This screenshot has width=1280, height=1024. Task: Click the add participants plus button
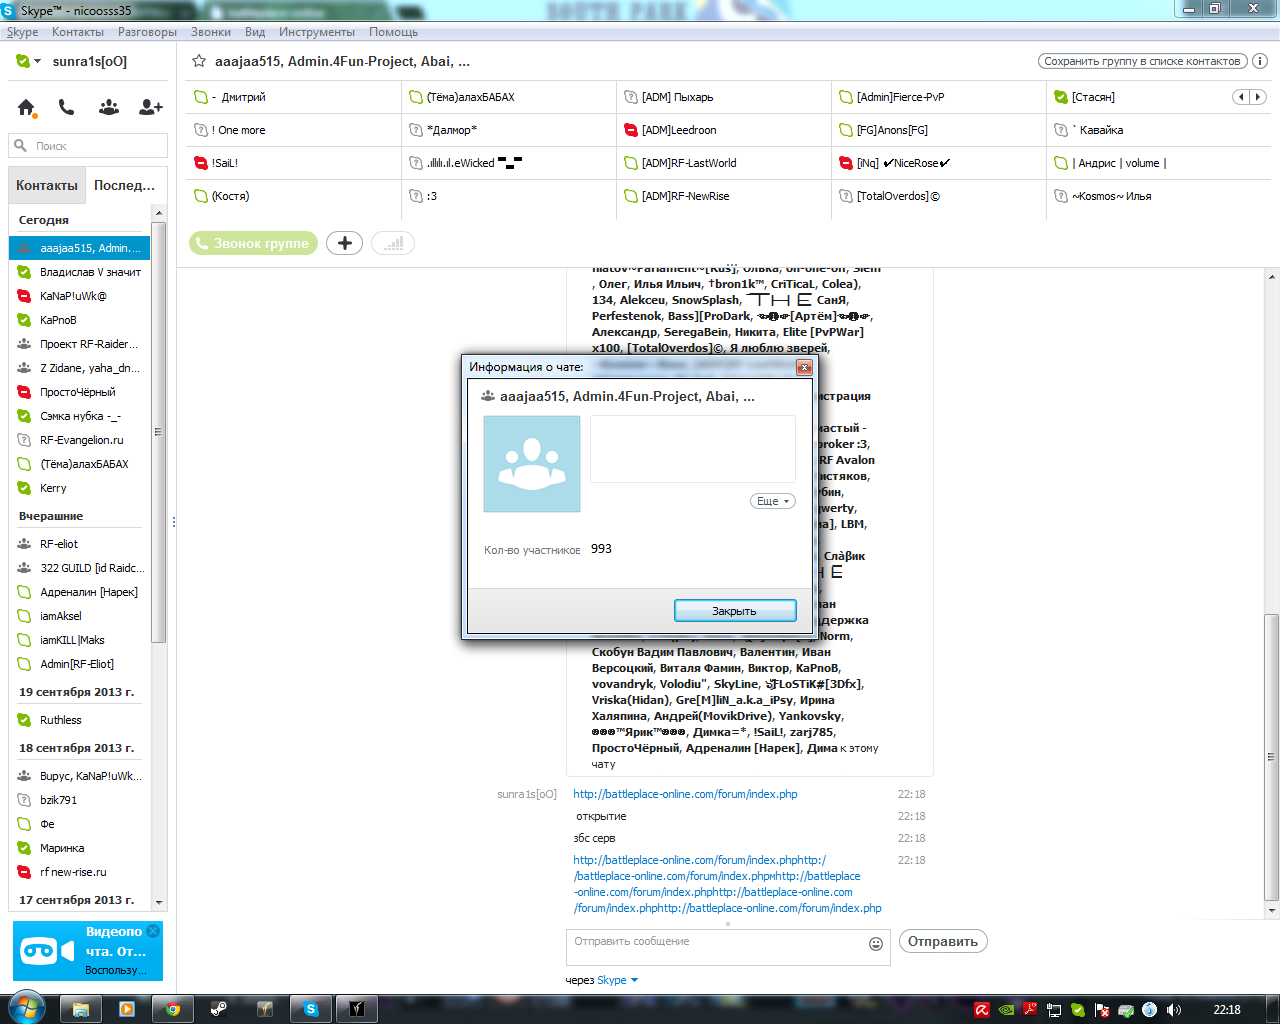[x=345, y=243]
